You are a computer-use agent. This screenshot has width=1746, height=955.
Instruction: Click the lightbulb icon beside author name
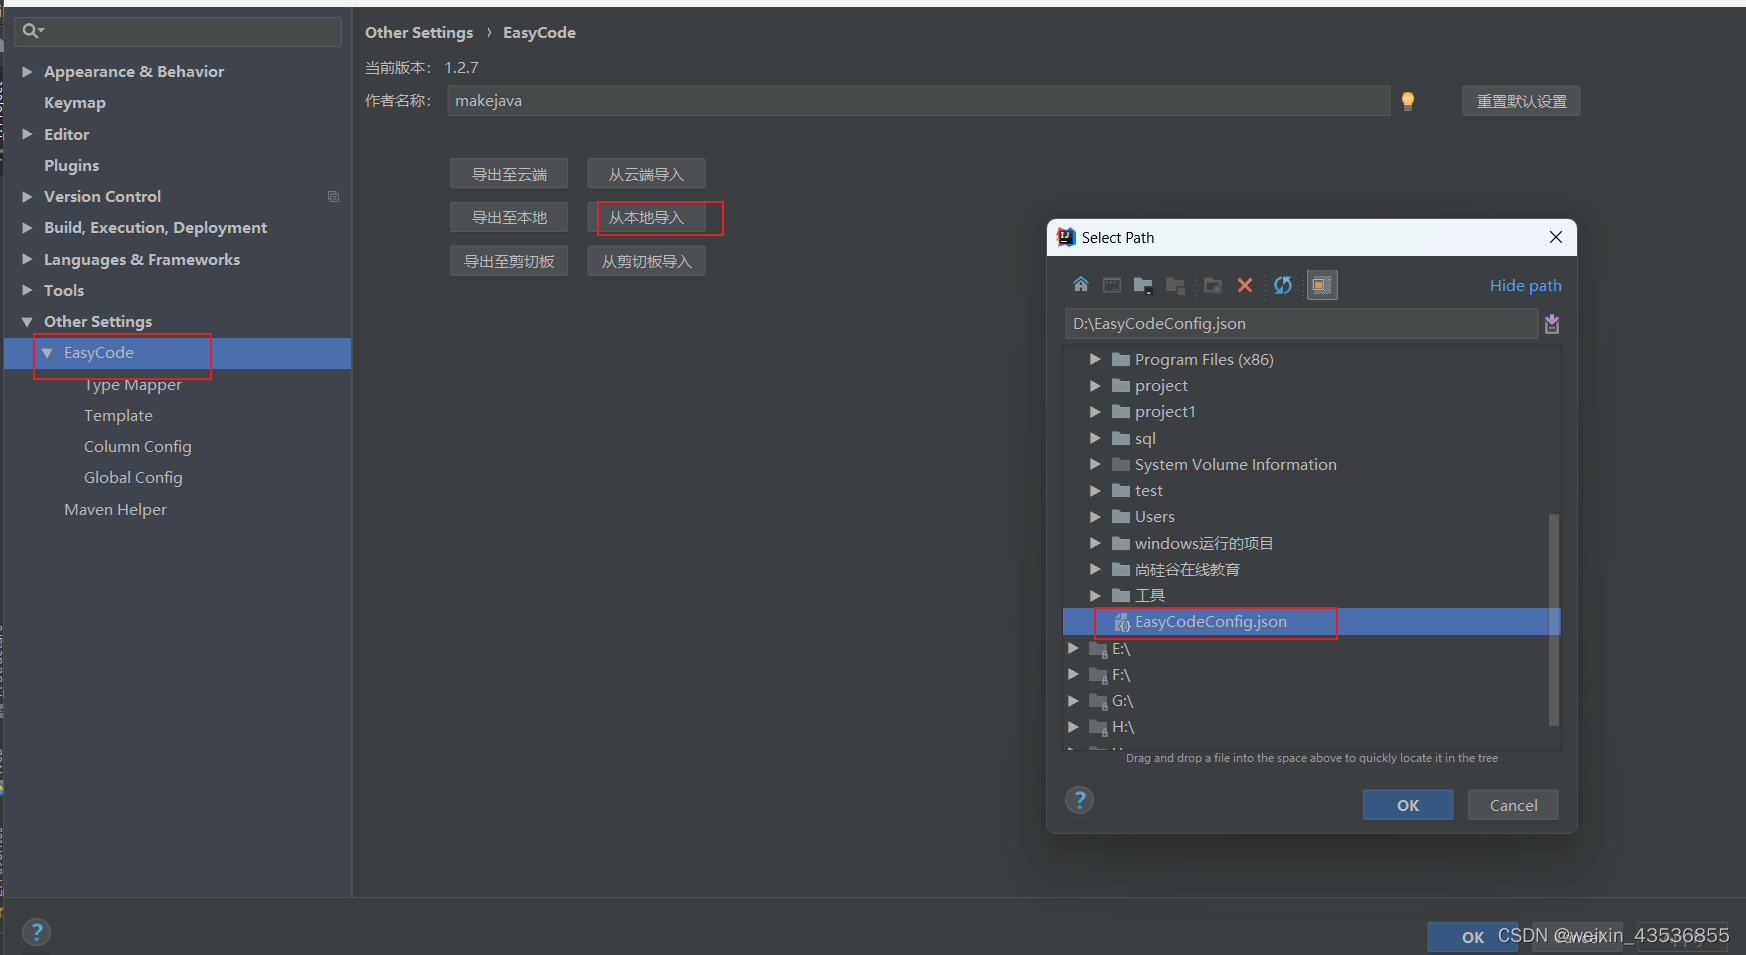pyautogui.click(x=1408, y=101)
